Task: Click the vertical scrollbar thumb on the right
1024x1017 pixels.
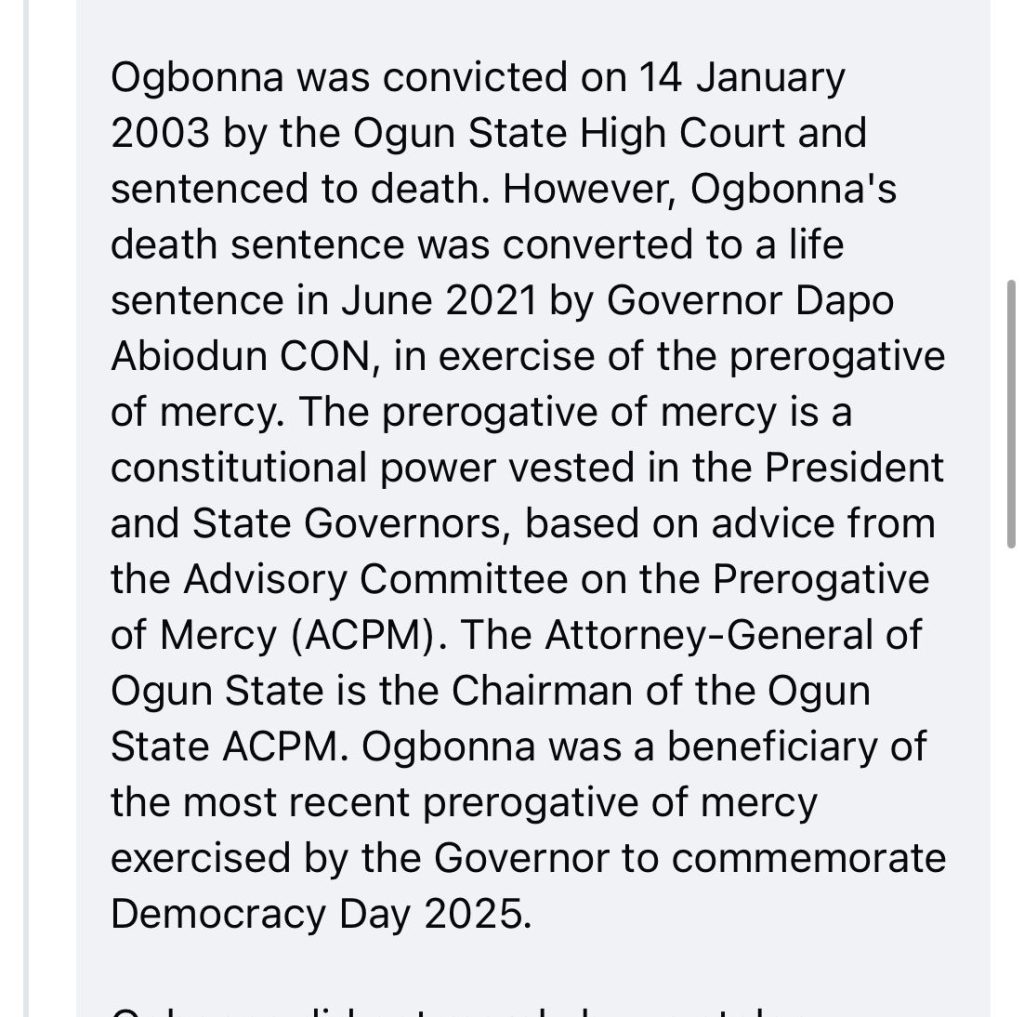Action: [x=1012, y=413]
